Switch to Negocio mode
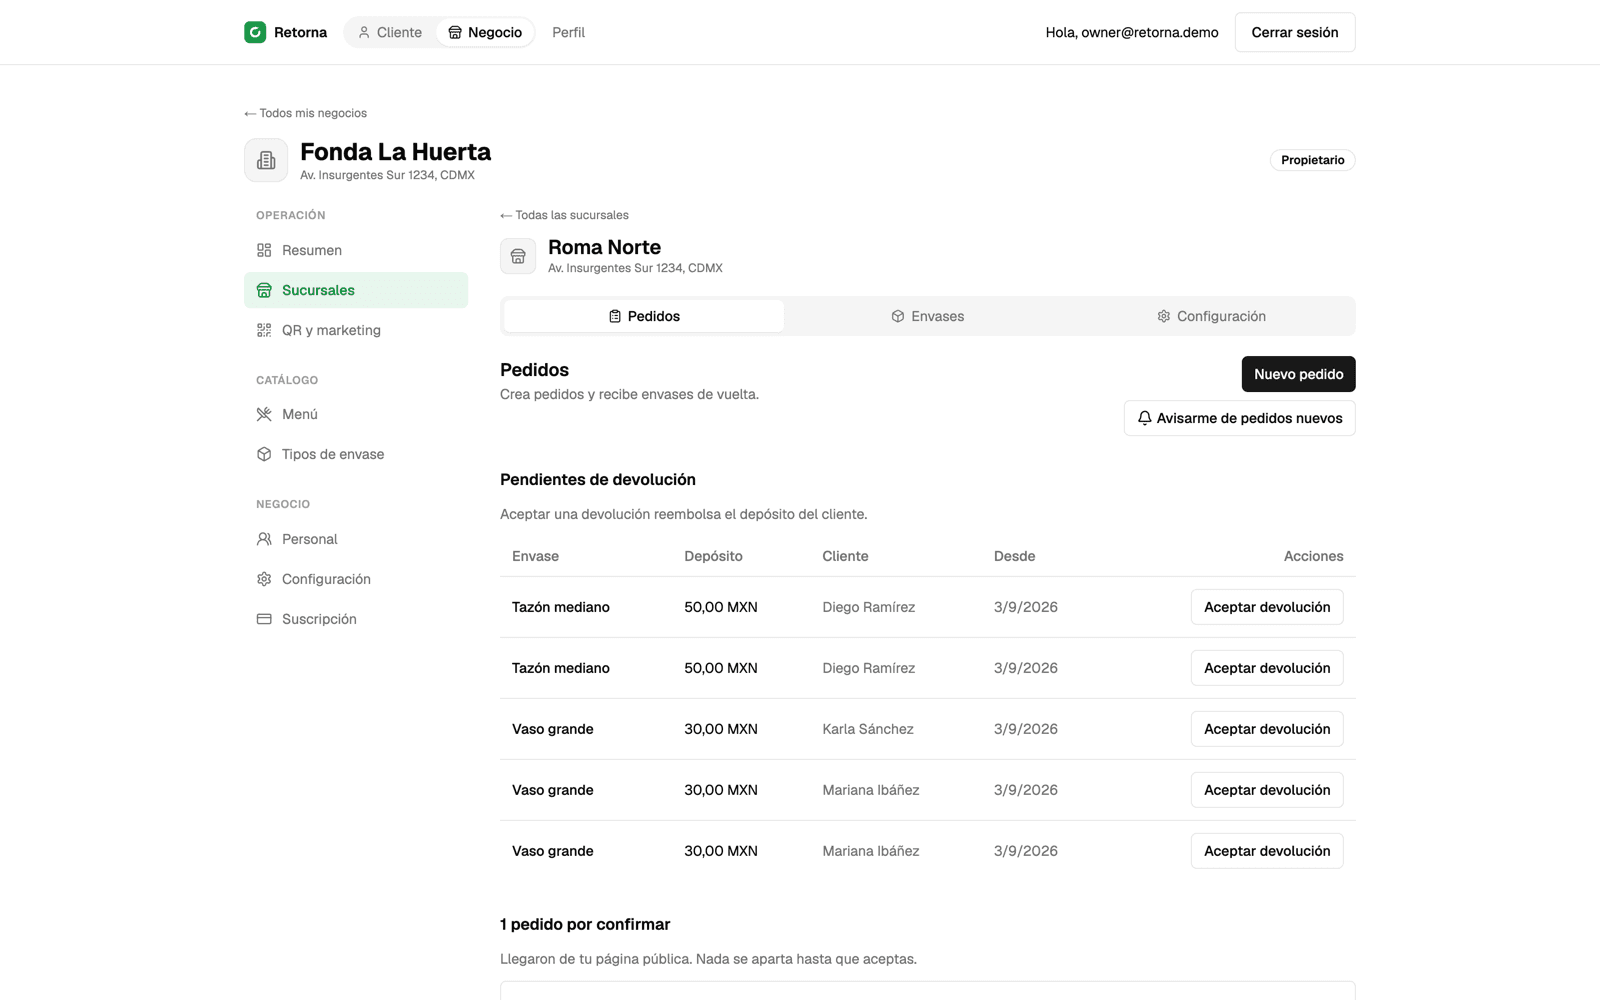Screen dimensions: 1600x1000 point(485,32)
